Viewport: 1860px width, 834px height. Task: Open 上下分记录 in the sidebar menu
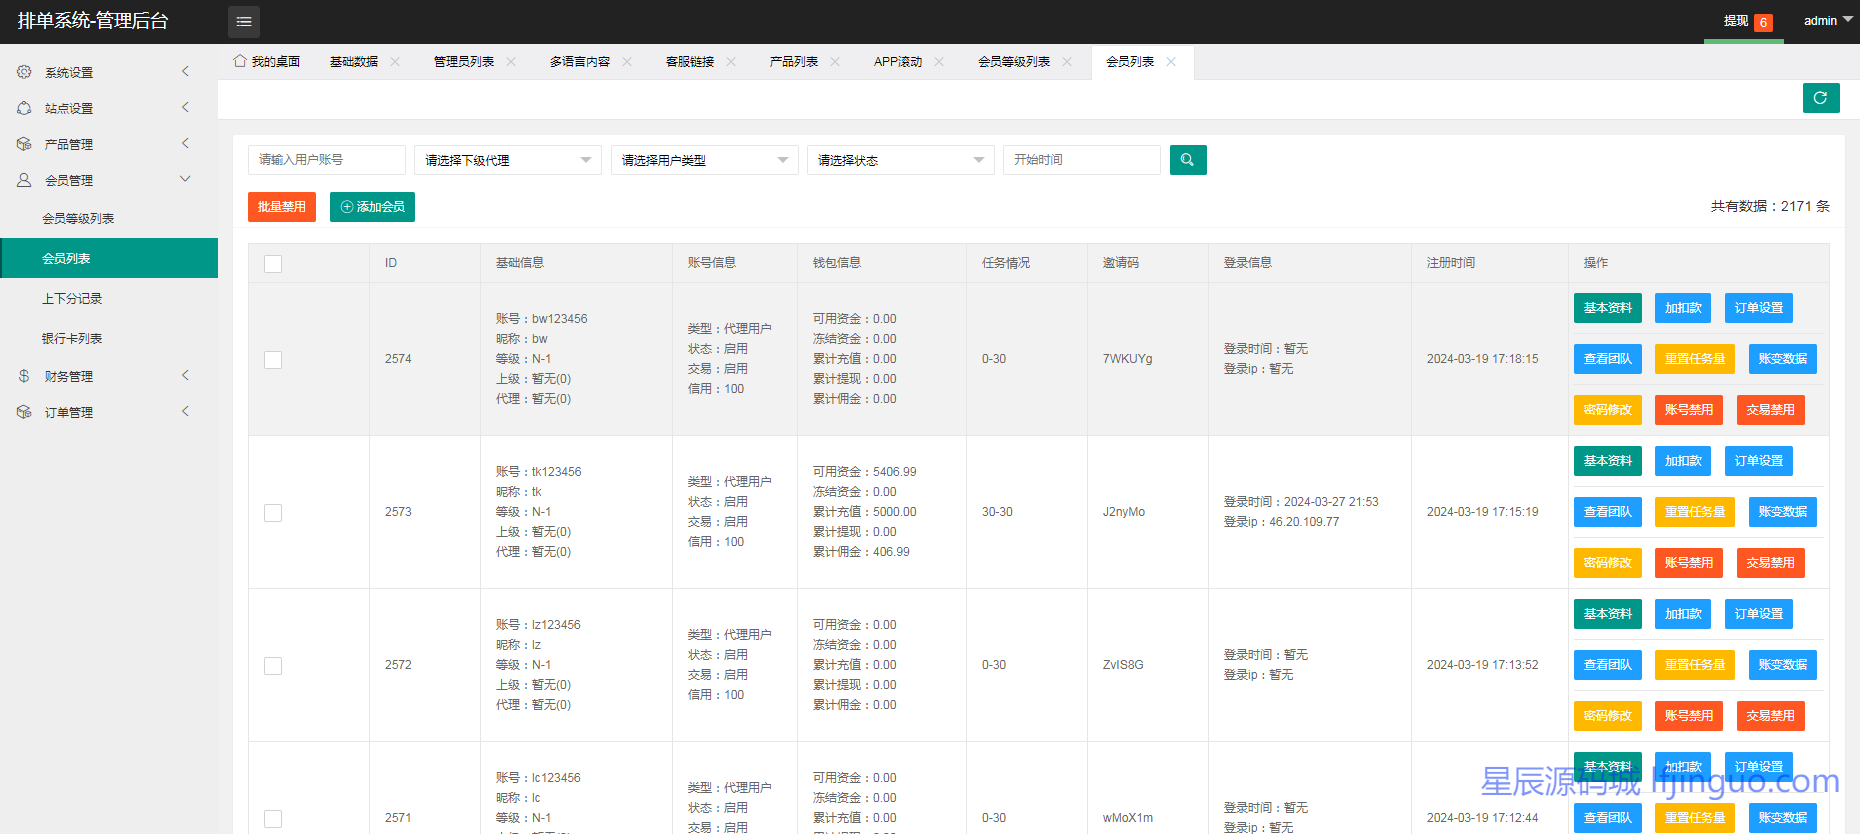pos(72,299)
